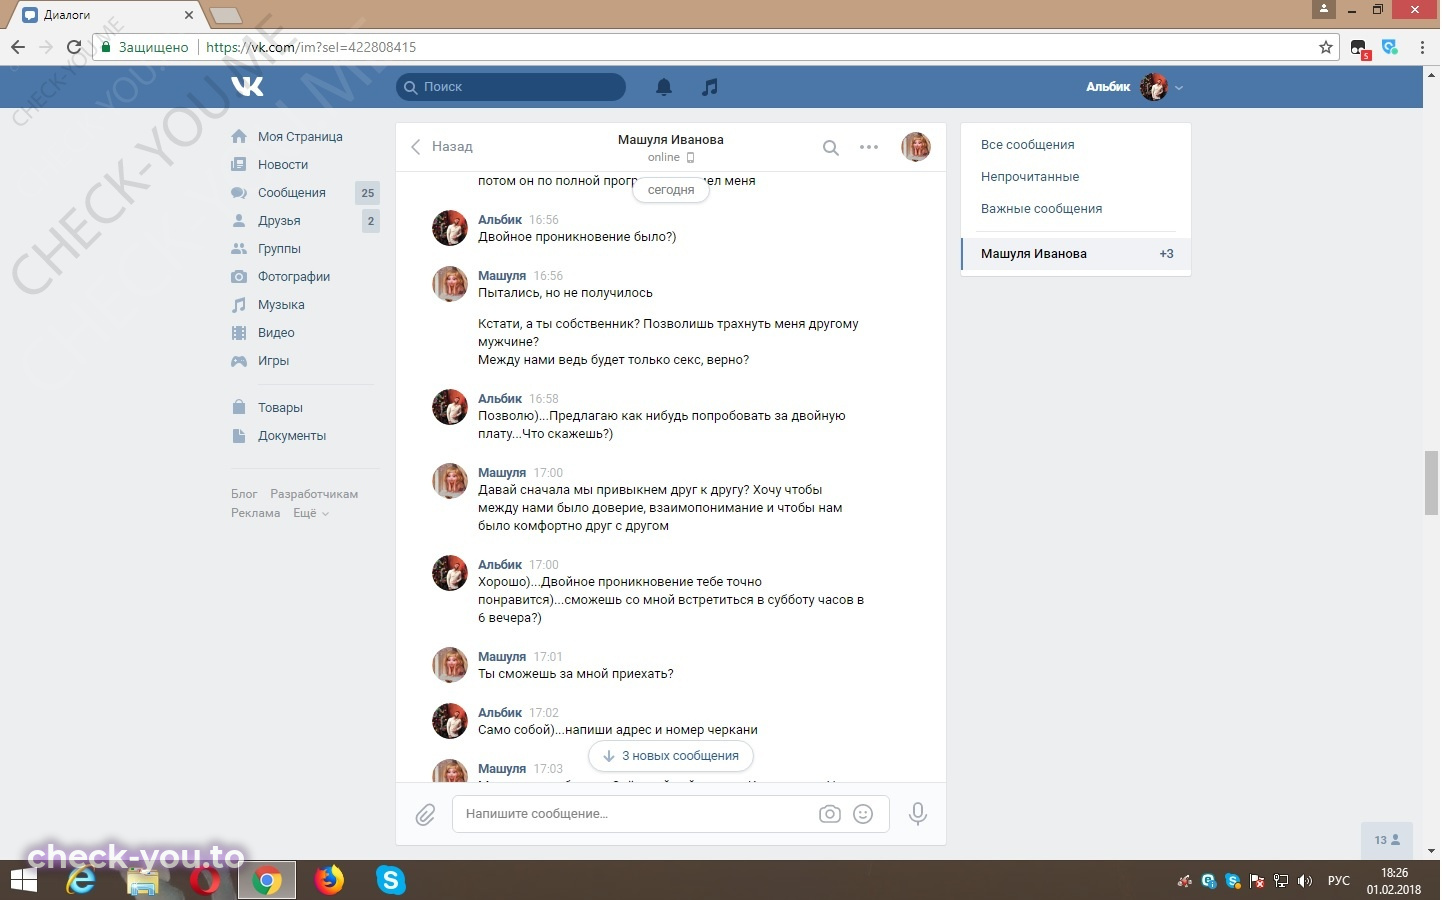Viewport: 1442px width, 900px height.
Task: Open Игры in left menu
Action: [273, 361]
